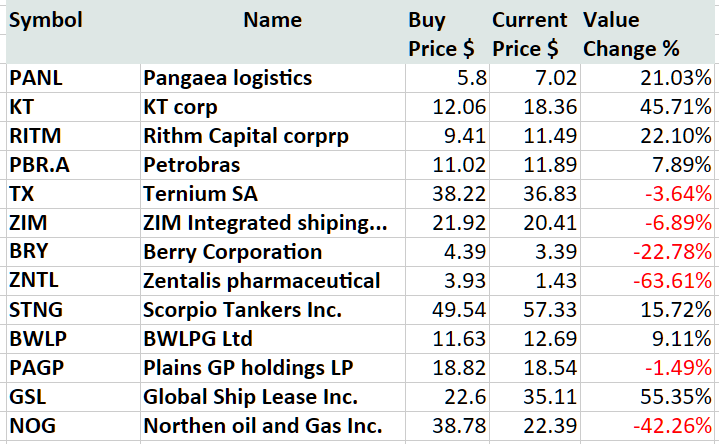Screen dimensions: 719x444
Task: Select the Petrobras name cell
Action: [x=192, y=165]
